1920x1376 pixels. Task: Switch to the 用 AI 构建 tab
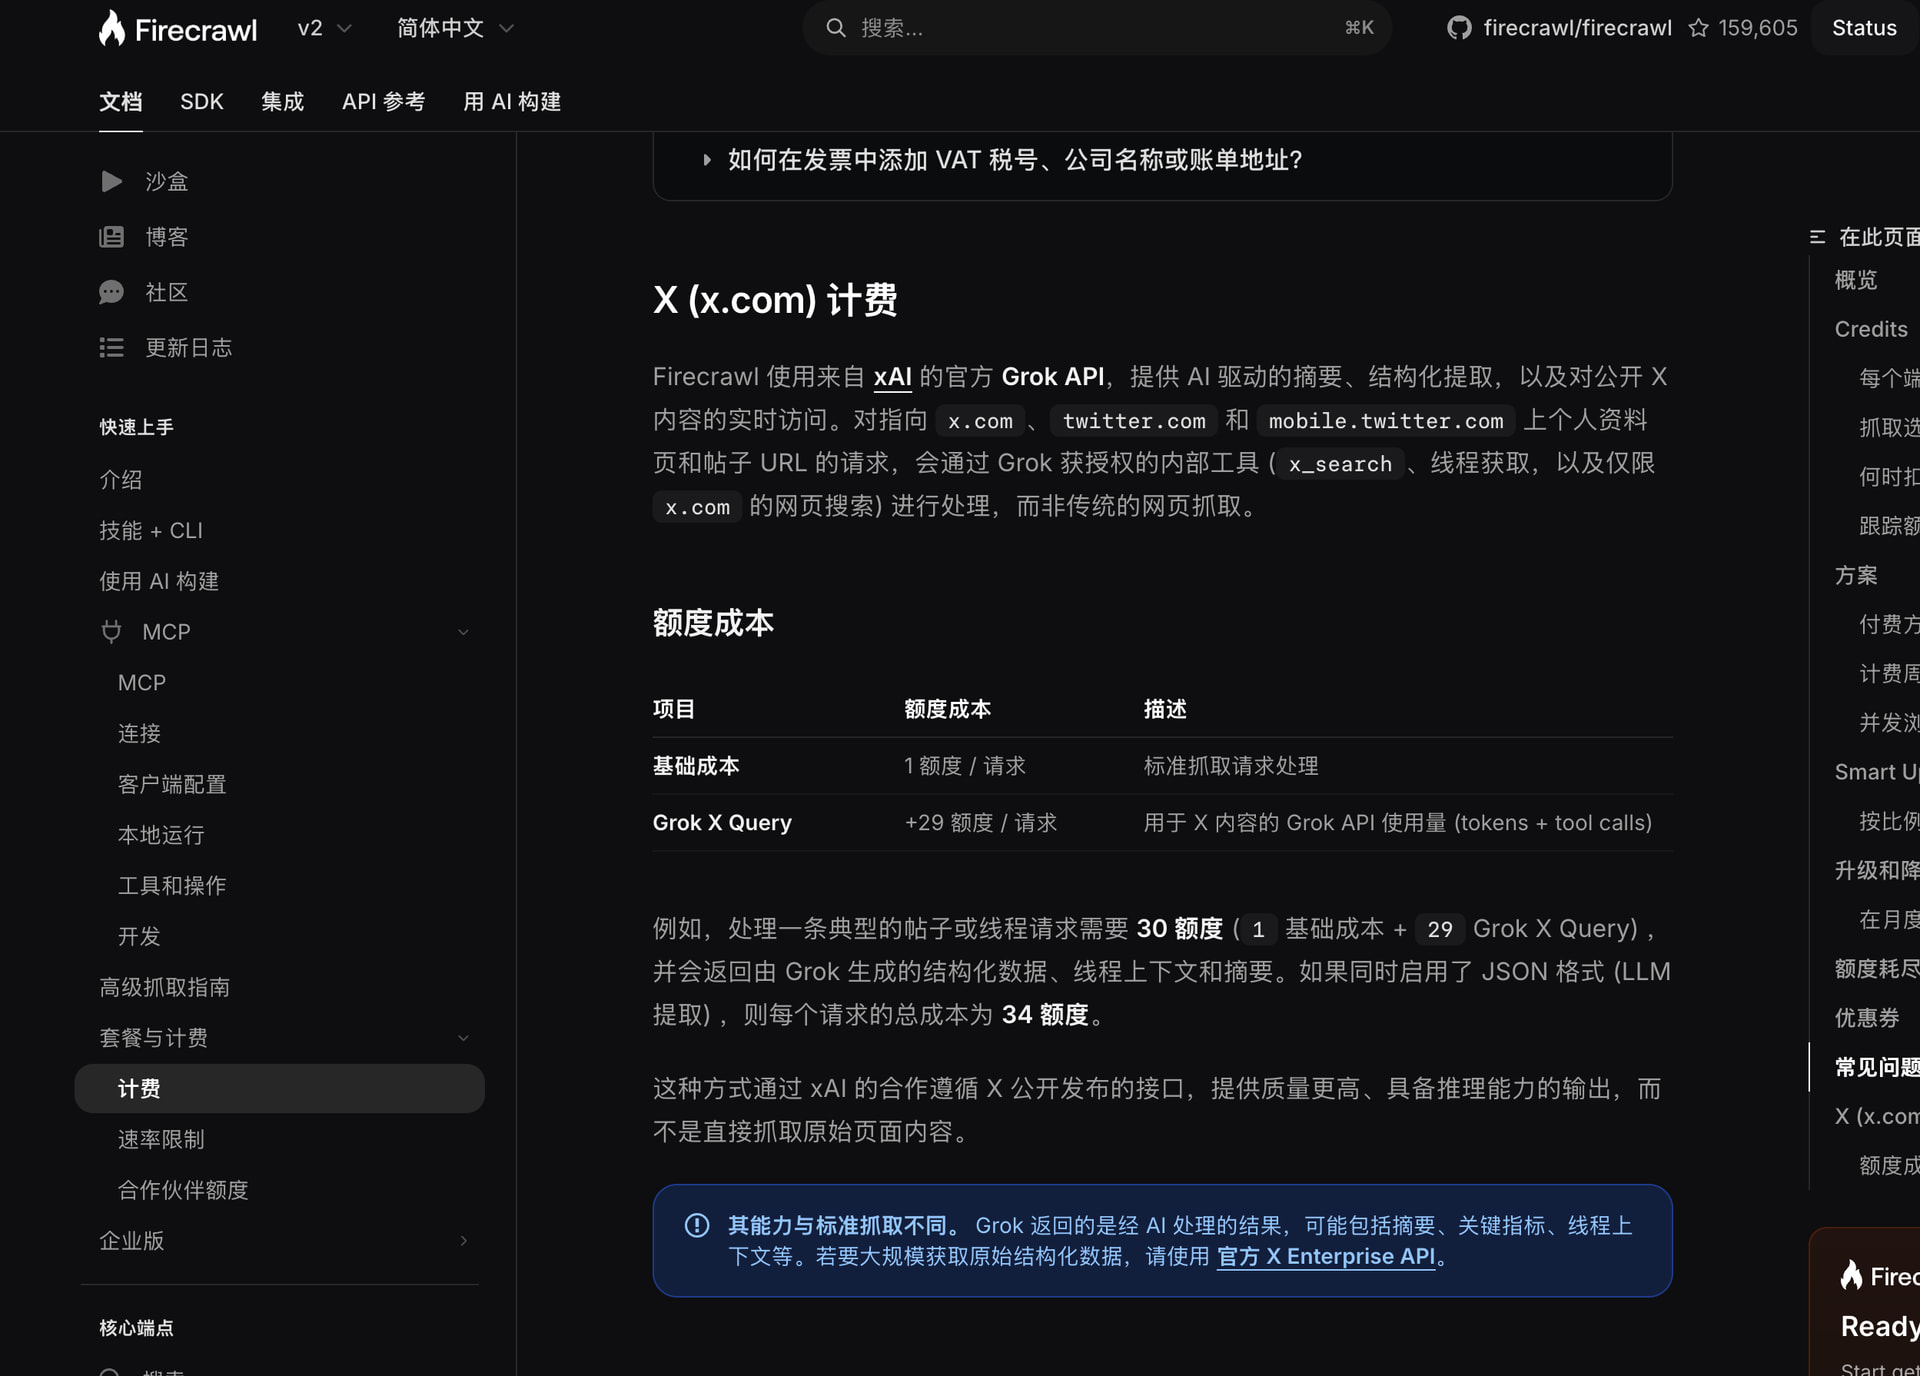512,102
